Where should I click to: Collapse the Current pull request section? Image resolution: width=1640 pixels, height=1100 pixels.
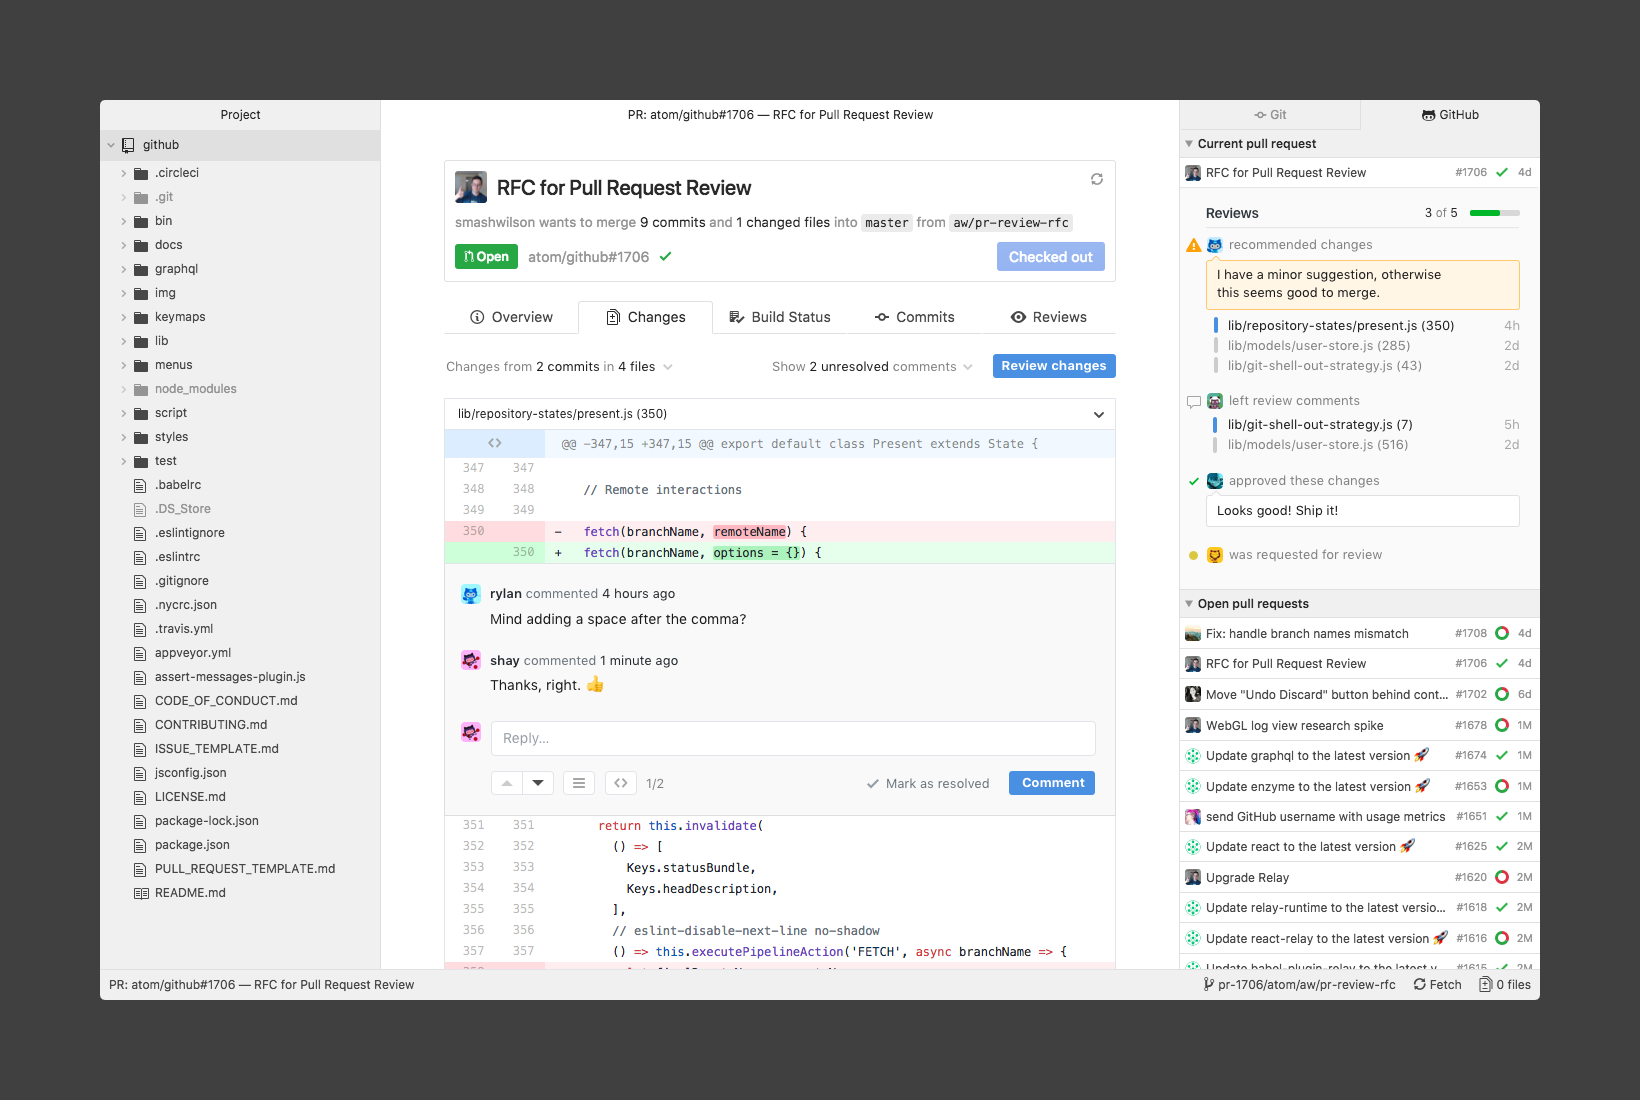1189,144
